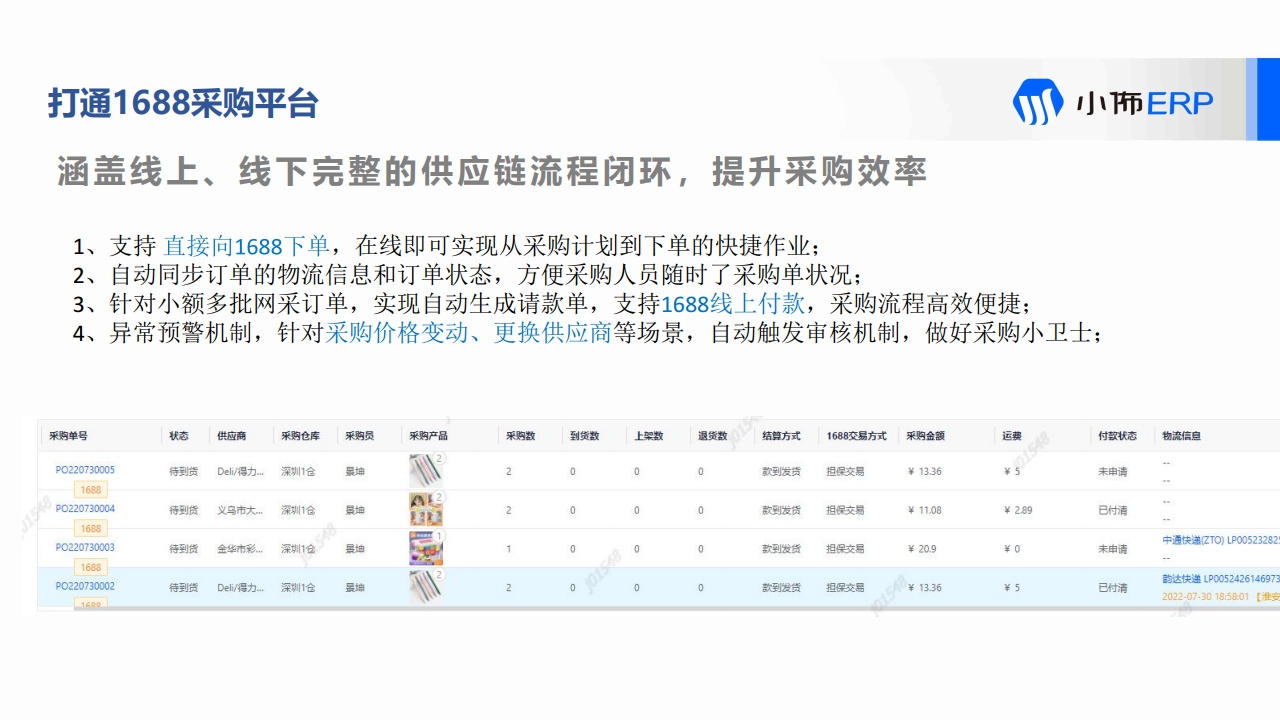Image resolution: width=1280 pixels, height=720 pixels.
Task: Click the 采购单号 column header
Action: (x=69, y=436)
